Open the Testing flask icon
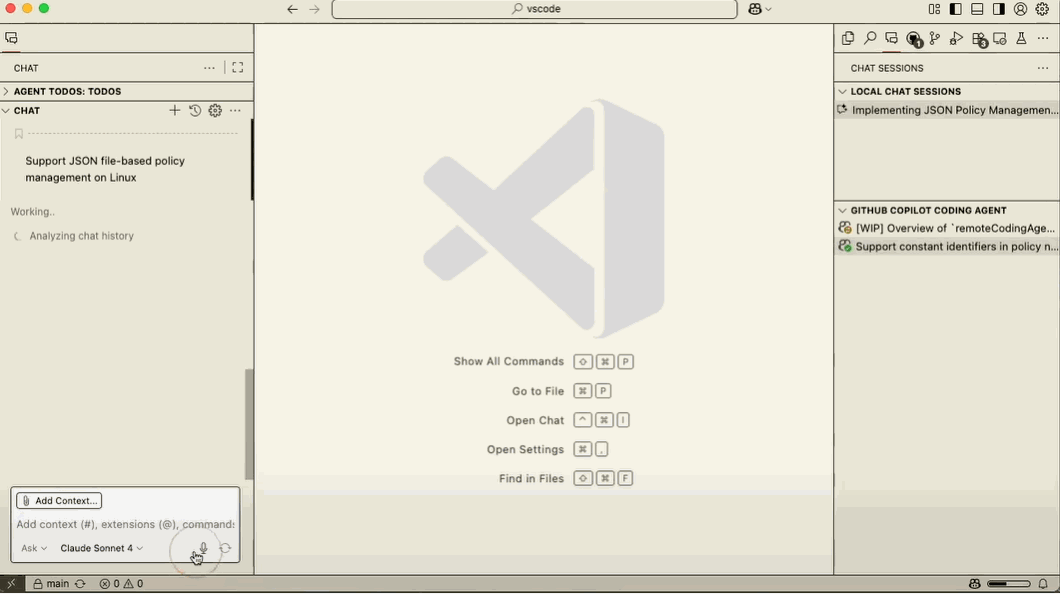 click(x=1021, y=39)
